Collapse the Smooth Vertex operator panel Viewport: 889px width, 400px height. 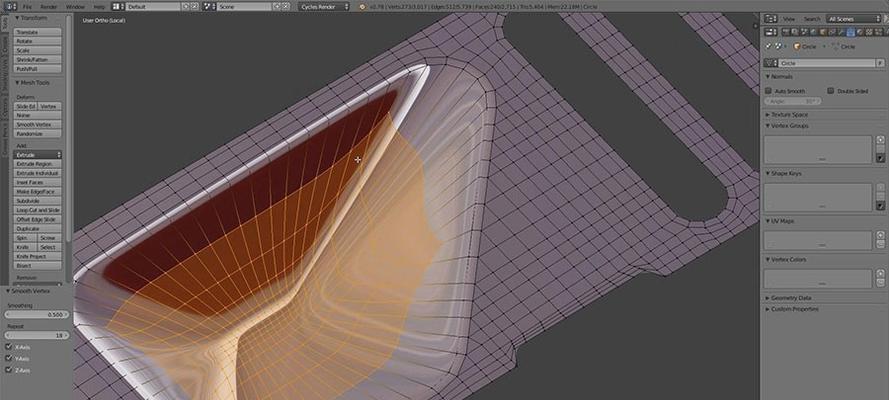[28, 291]
